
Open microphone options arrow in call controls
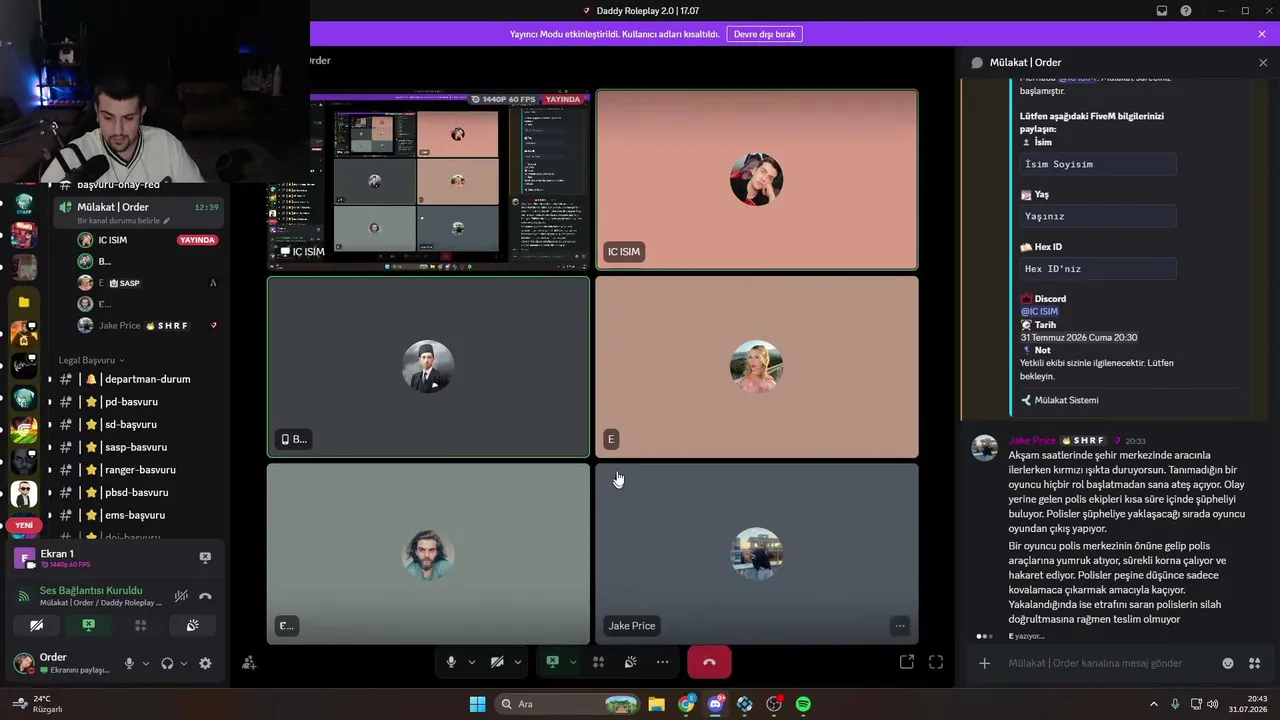pyautogui.click(x=471, y=662)
